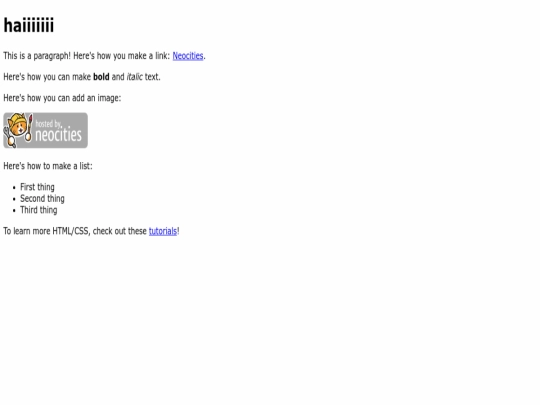The width and height of the screenshot is (540, 405).
Task: Open the Neocities hyperlink
Action: pos(188,56)
